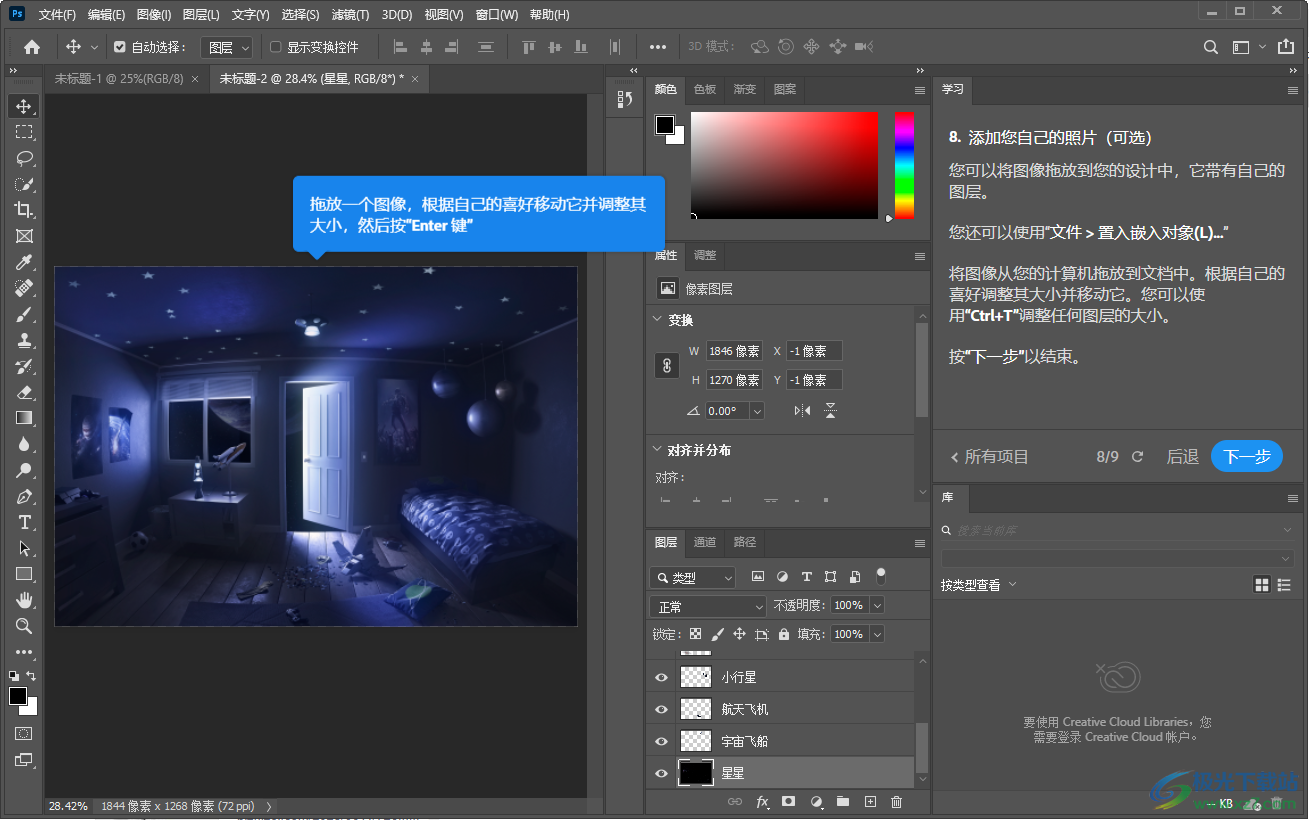The height and width of the screenshot is (820, 1309).
Task: Select the Eyedropper tool
Action: click(x=24, y=262)
